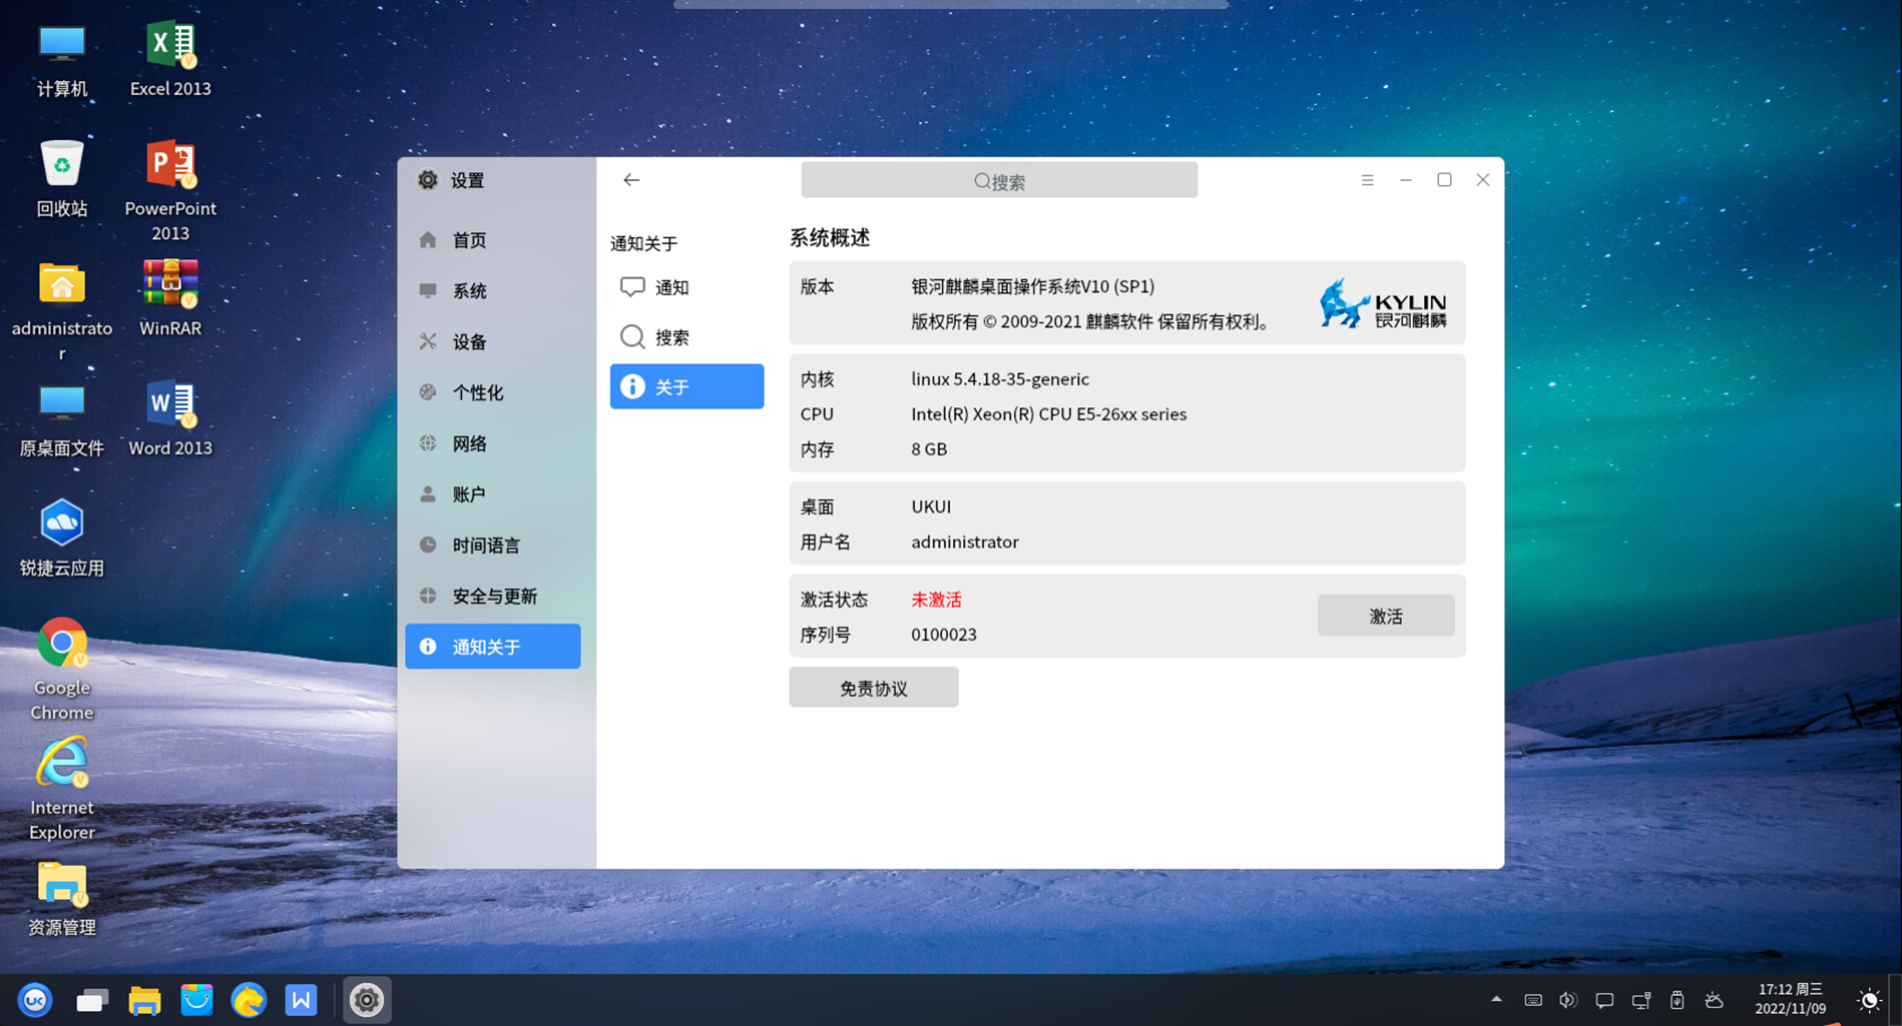Open the network tray icon
The height and width of the screenshot is (1026, 1902).
1641,1000
